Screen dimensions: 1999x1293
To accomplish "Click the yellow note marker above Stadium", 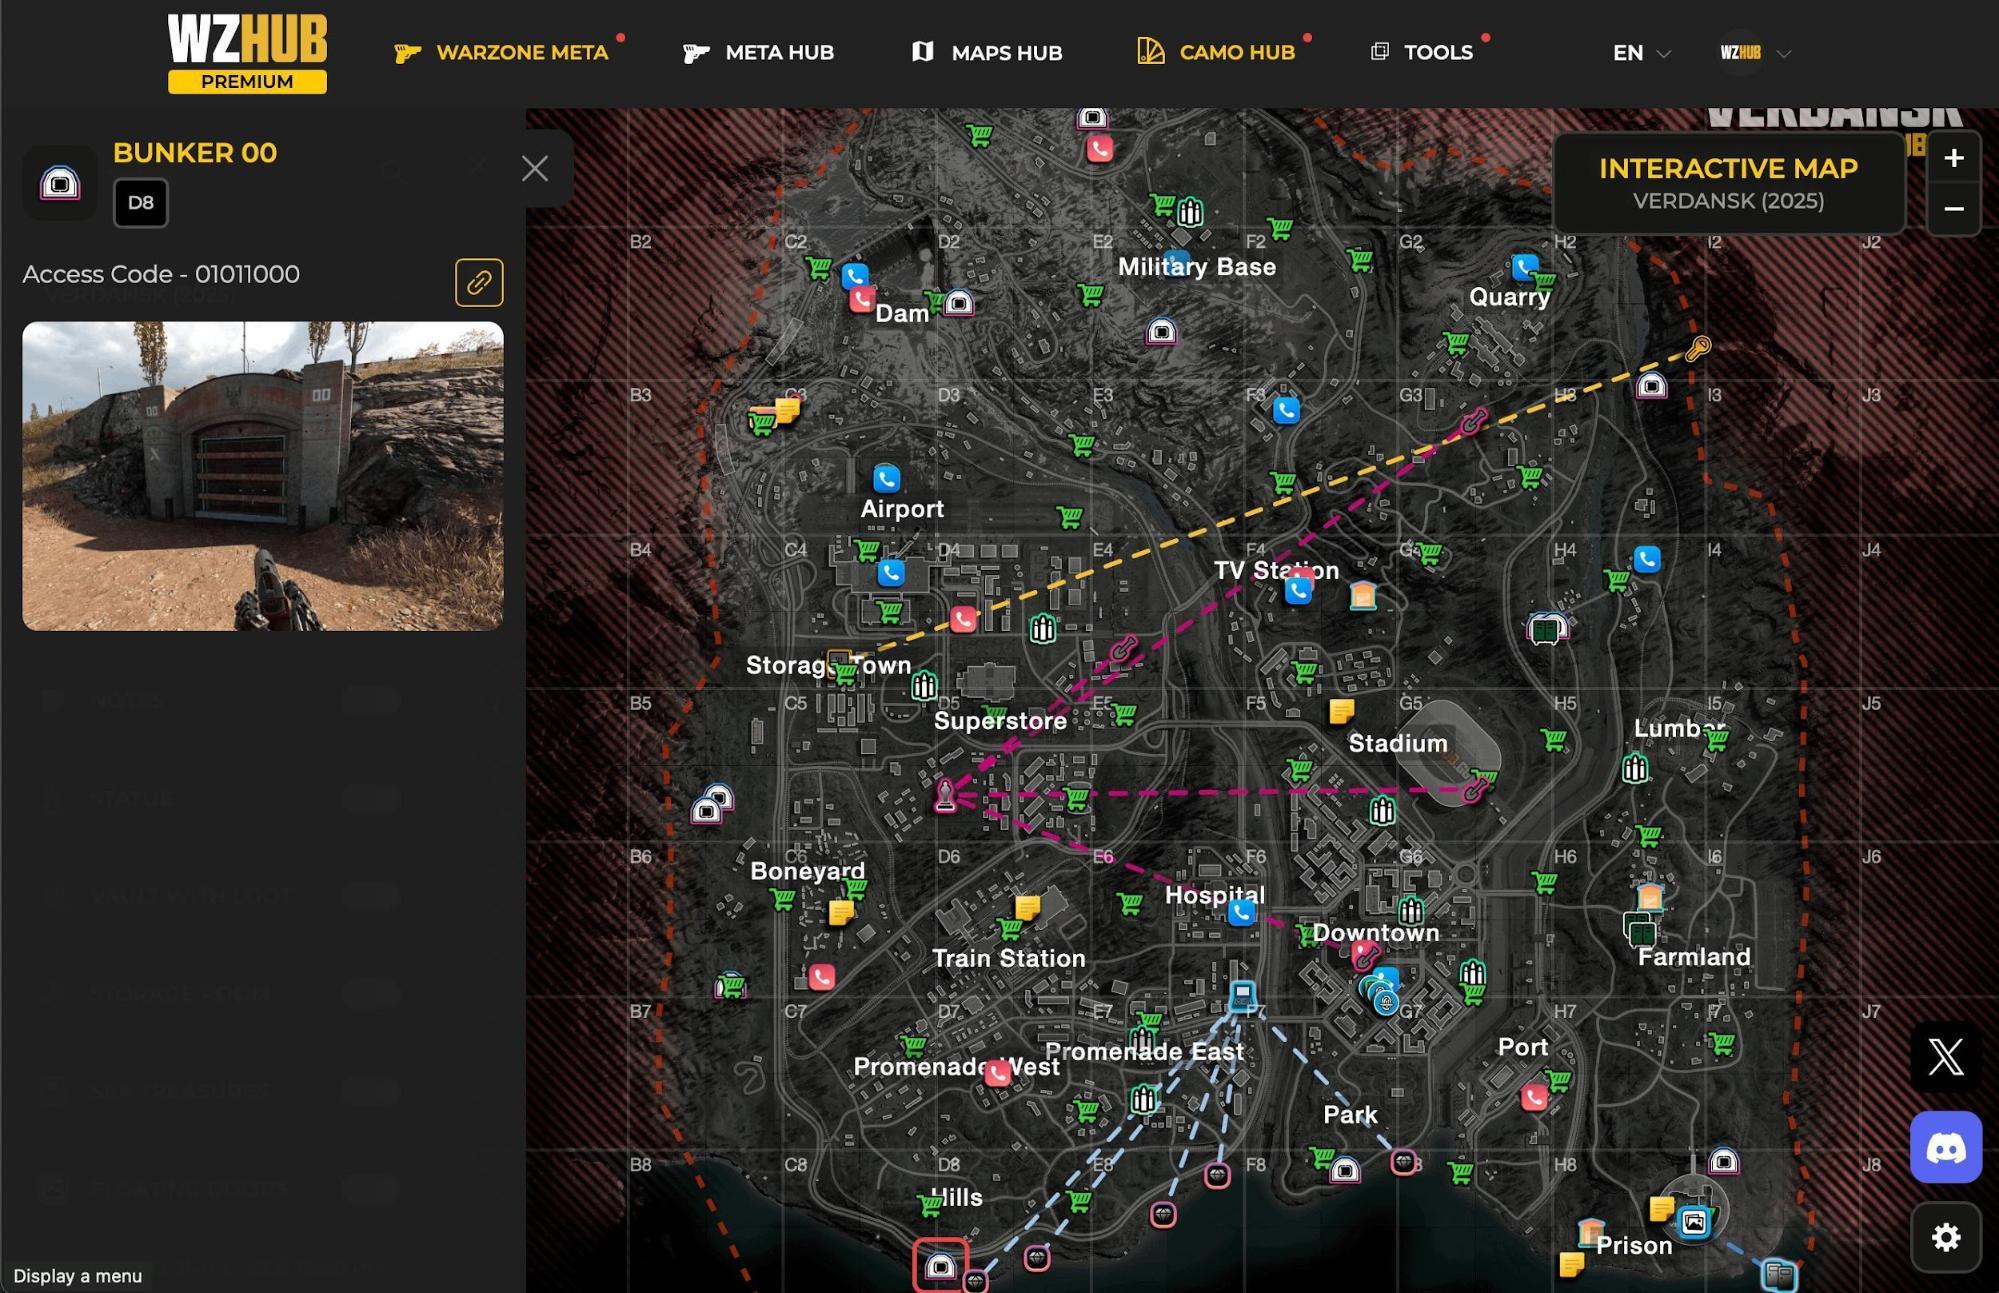I will [x=1341, y=711].
